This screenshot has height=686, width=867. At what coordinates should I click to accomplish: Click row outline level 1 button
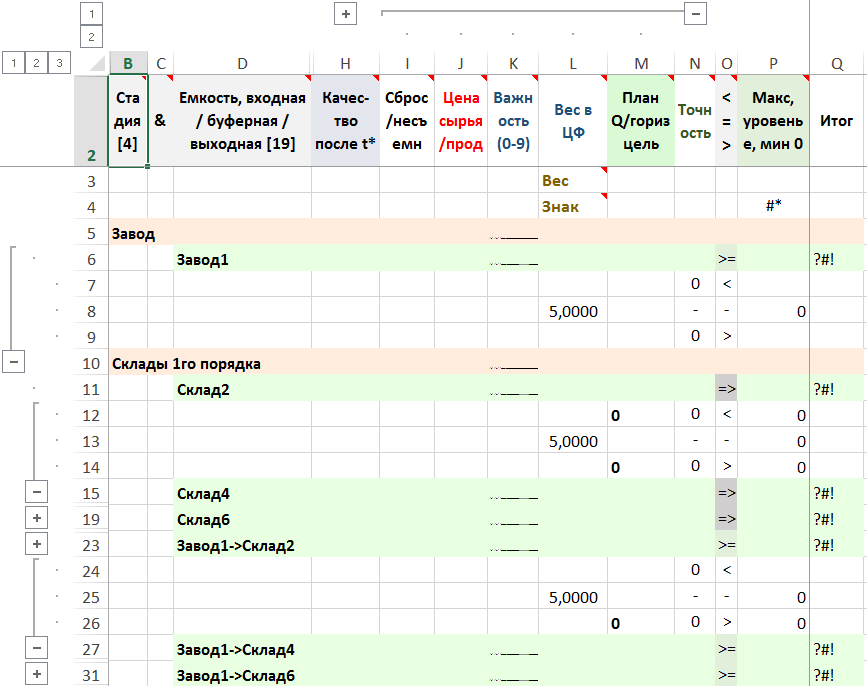[x=13, y=63]
